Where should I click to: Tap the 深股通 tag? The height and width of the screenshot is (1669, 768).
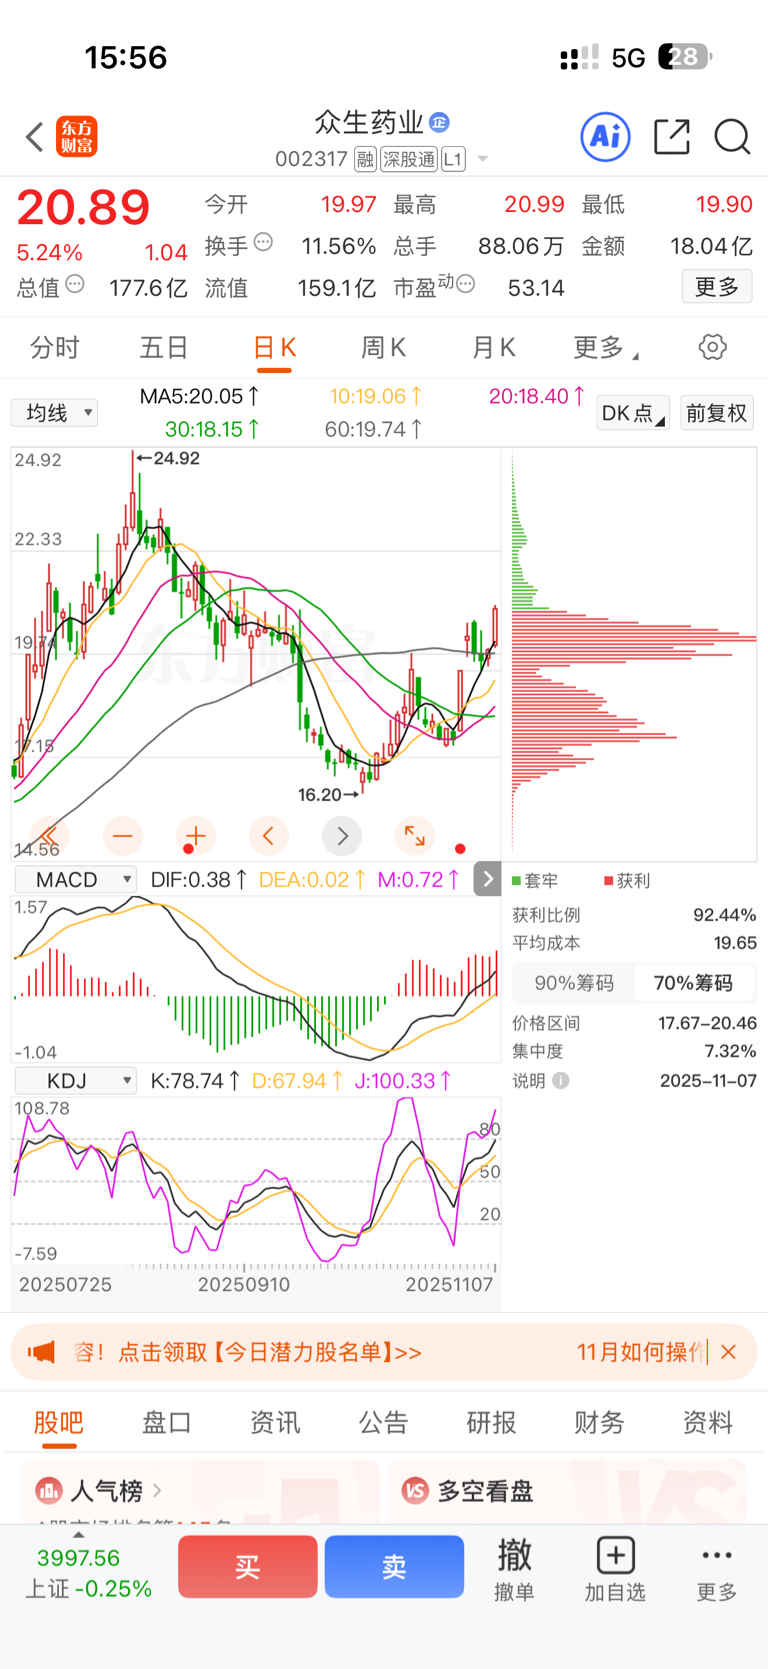pyautogui.click(x=409, y=159)
